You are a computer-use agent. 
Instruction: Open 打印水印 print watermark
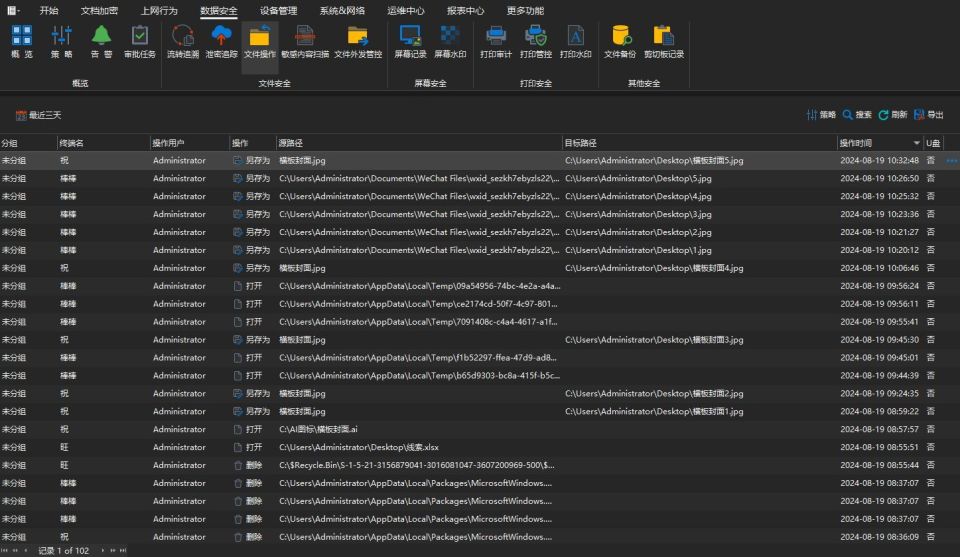[576, 42]
